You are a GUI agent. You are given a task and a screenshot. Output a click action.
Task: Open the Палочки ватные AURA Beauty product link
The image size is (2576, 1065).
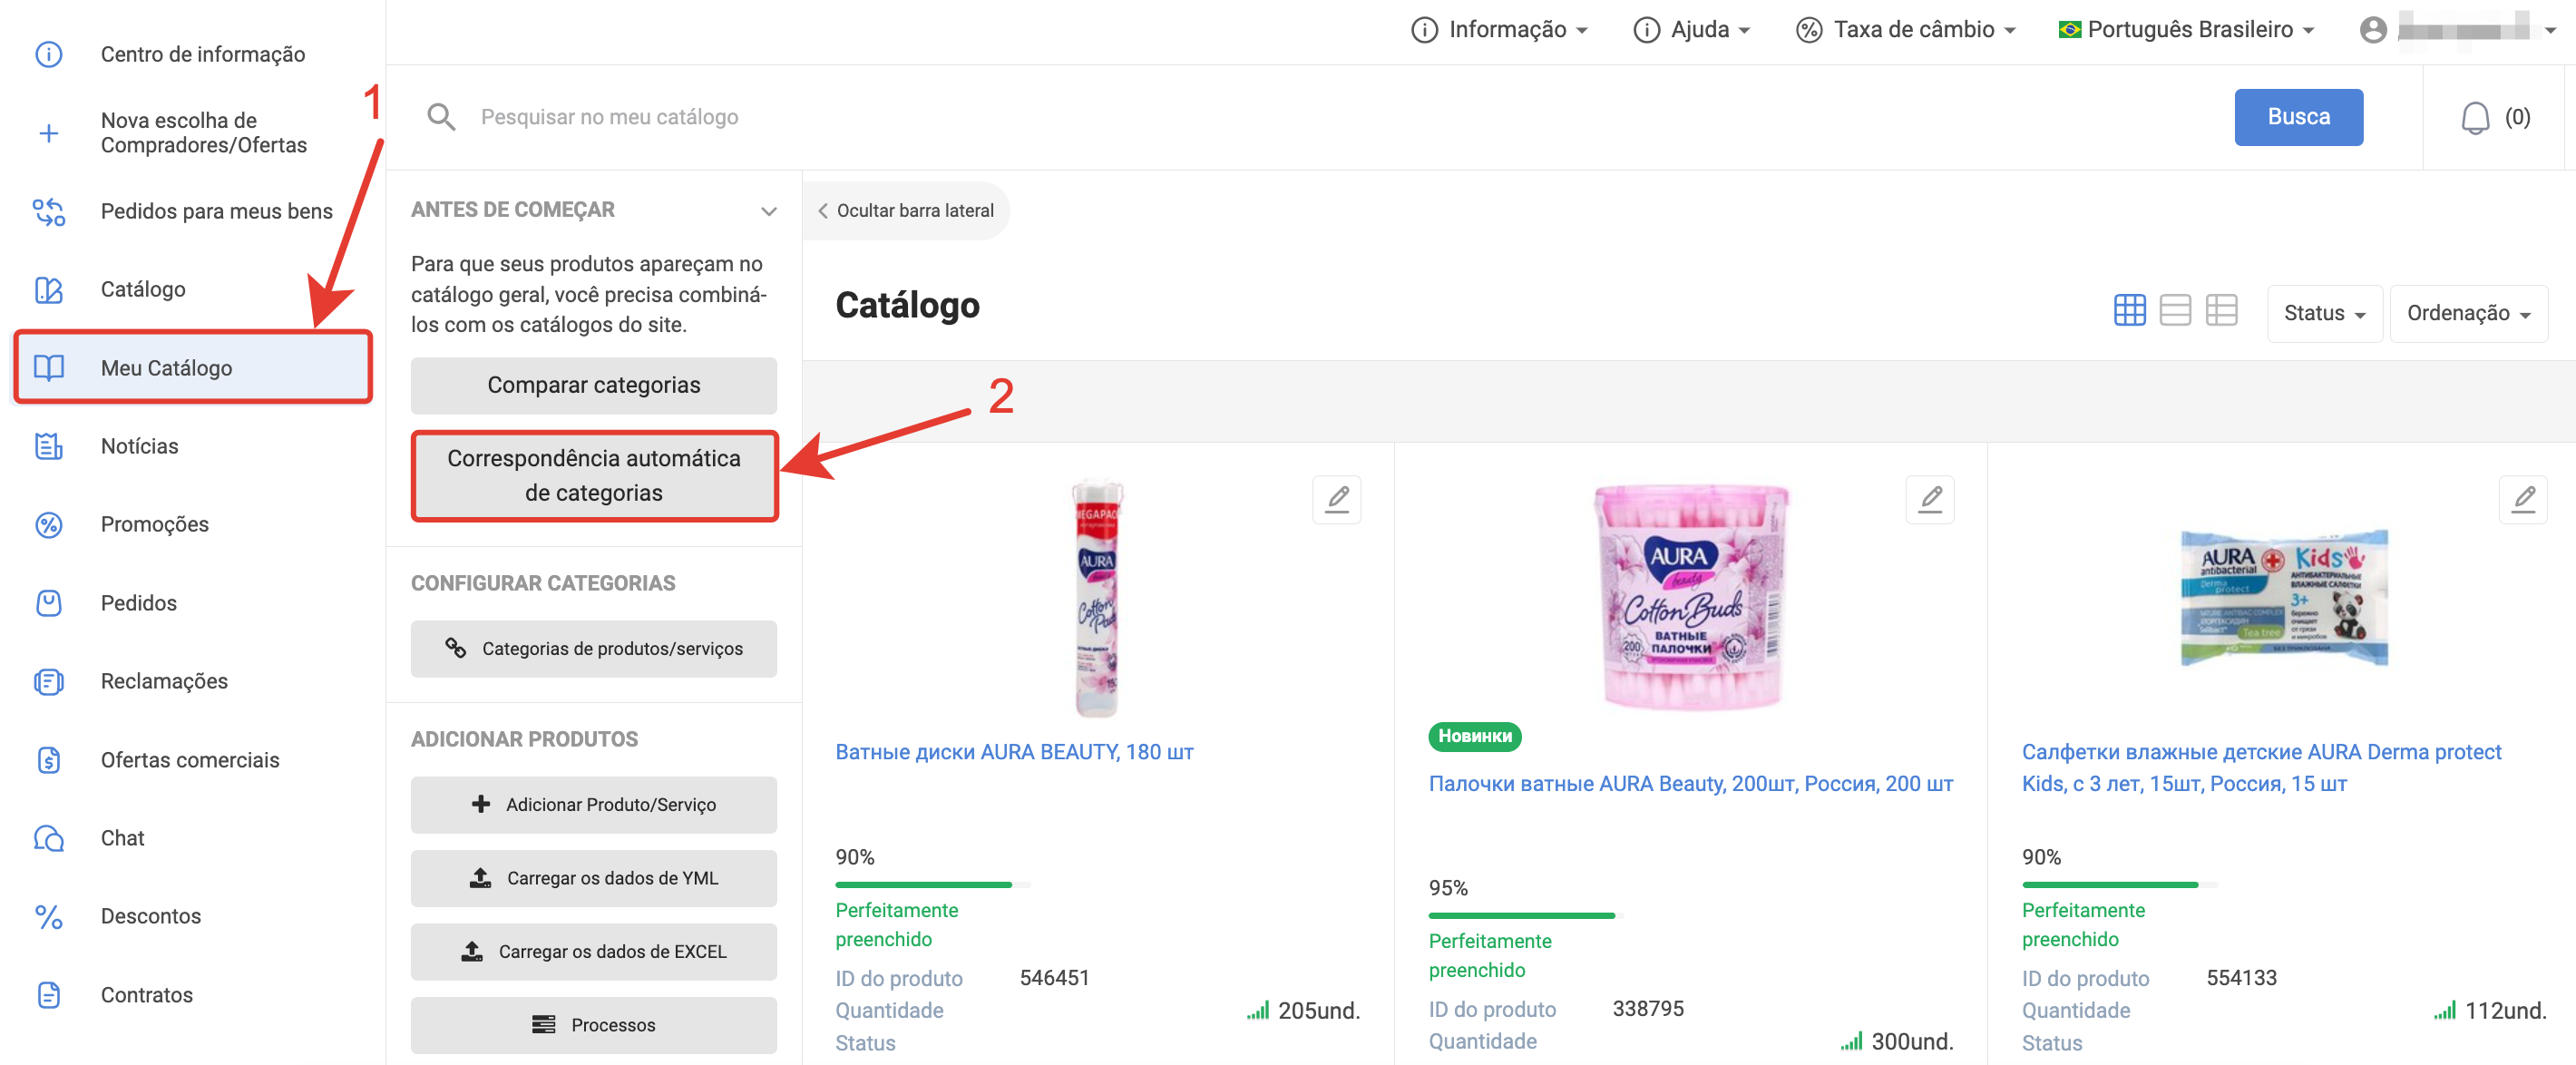[1690, 784]
